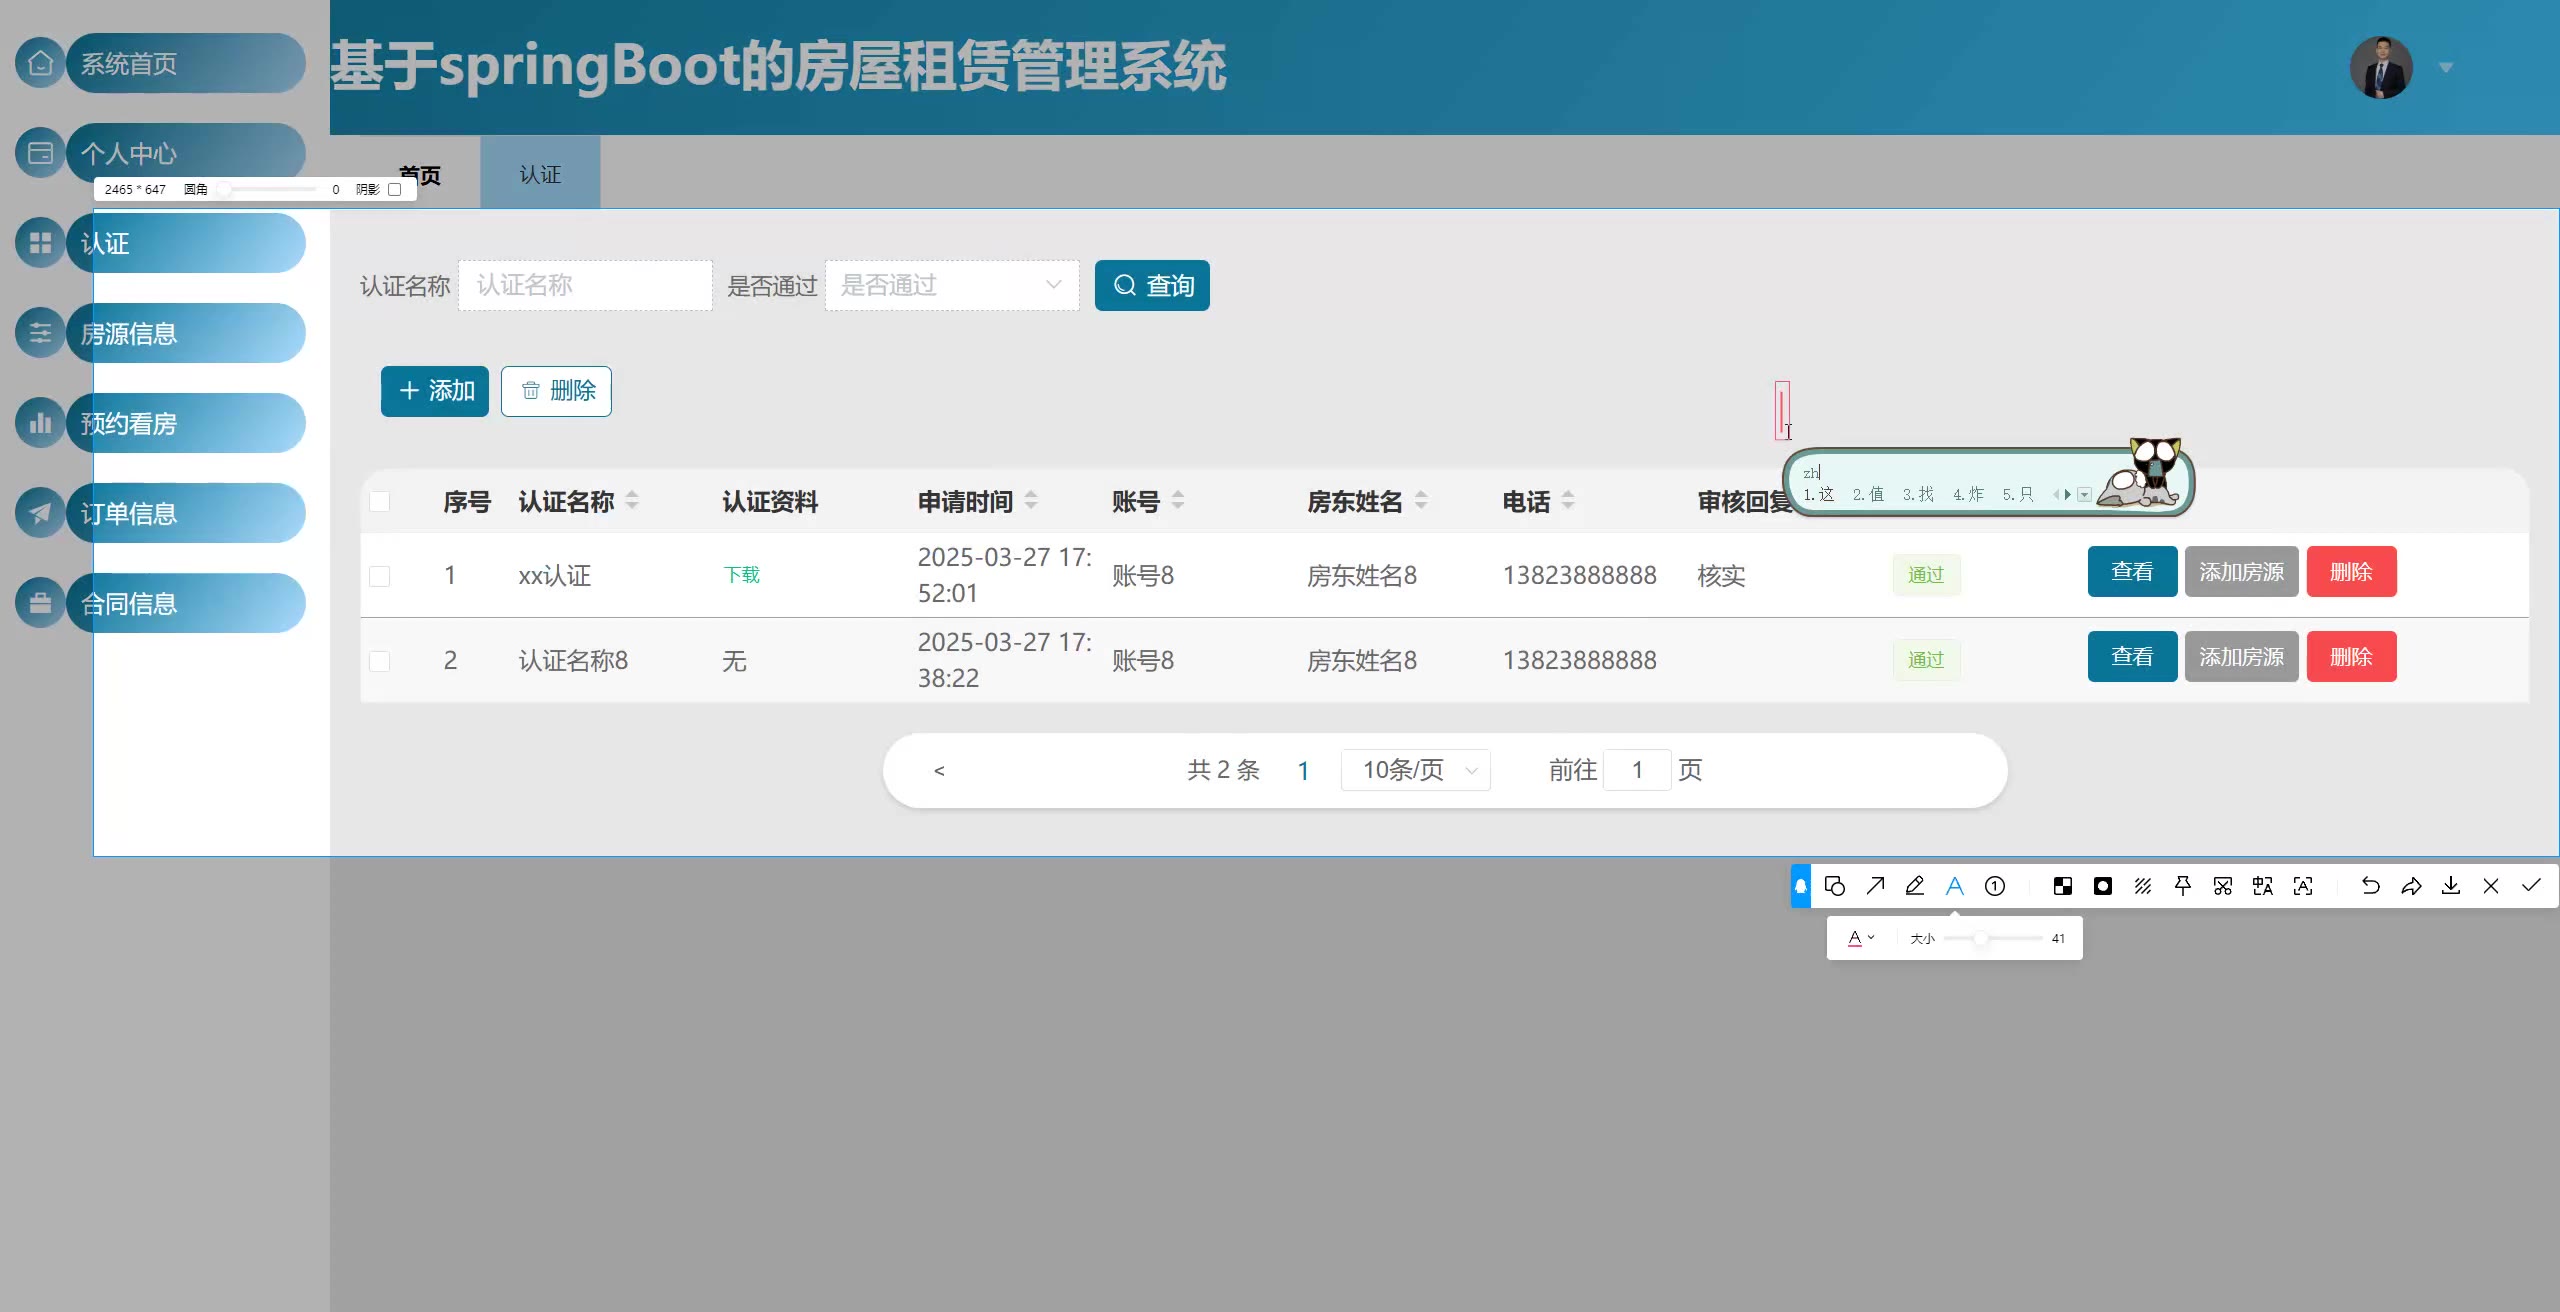This screenshot has height=1312, width=2560.
Task: Click the translate text icon
Action: (x=2263, y=886)
